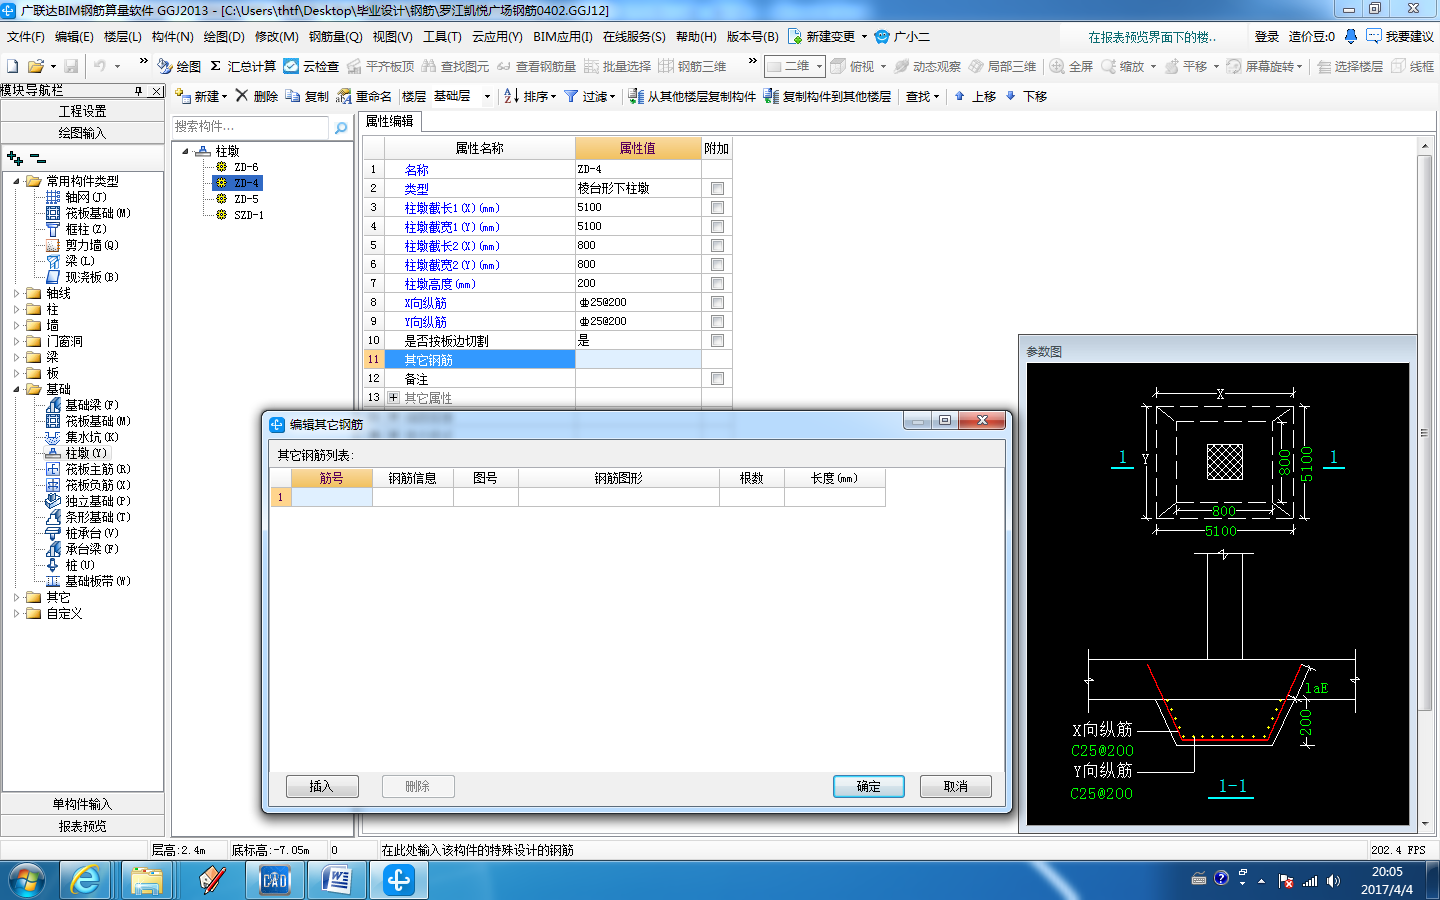Start 云检查 cloud check
This screenshot has width=1440, height=900.
pos(311,66)
